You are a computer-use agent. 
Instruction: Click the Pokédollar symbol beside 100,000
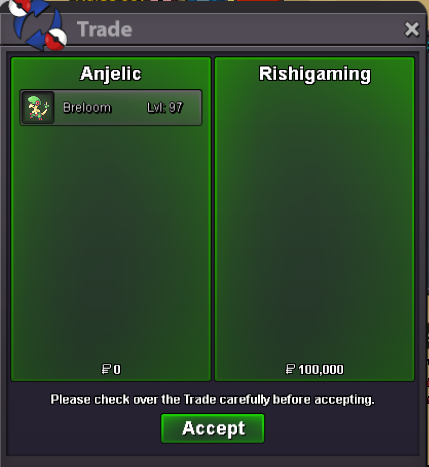click(x=290, y=369)
